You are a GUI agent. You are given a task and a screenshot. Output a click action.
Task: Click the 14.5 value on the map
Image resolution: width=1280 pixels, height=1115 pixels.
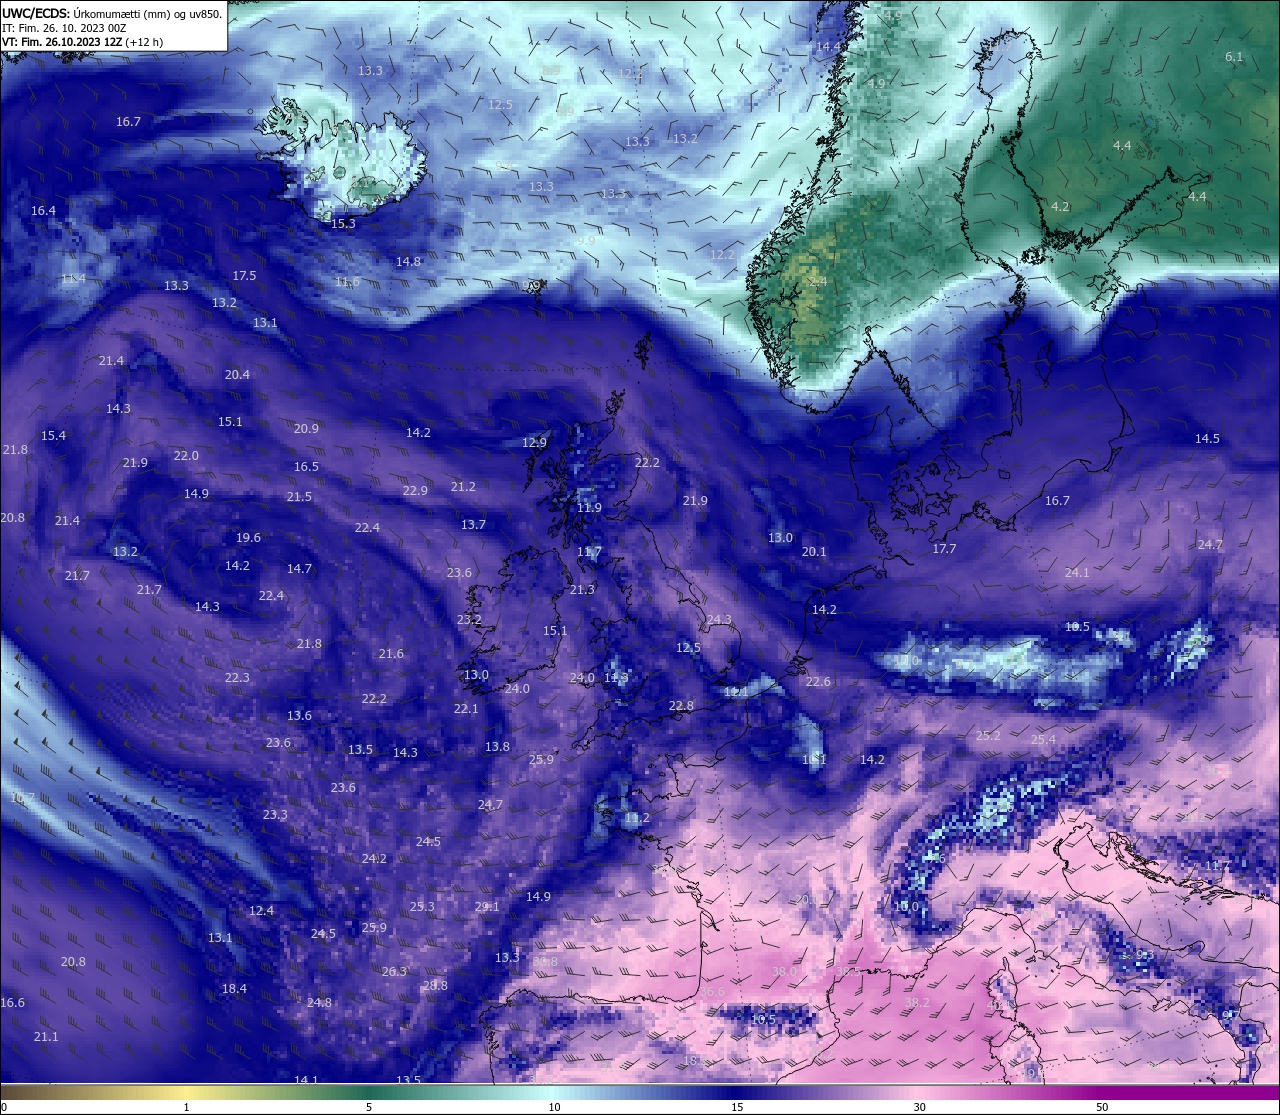(x=1207, y=439)
